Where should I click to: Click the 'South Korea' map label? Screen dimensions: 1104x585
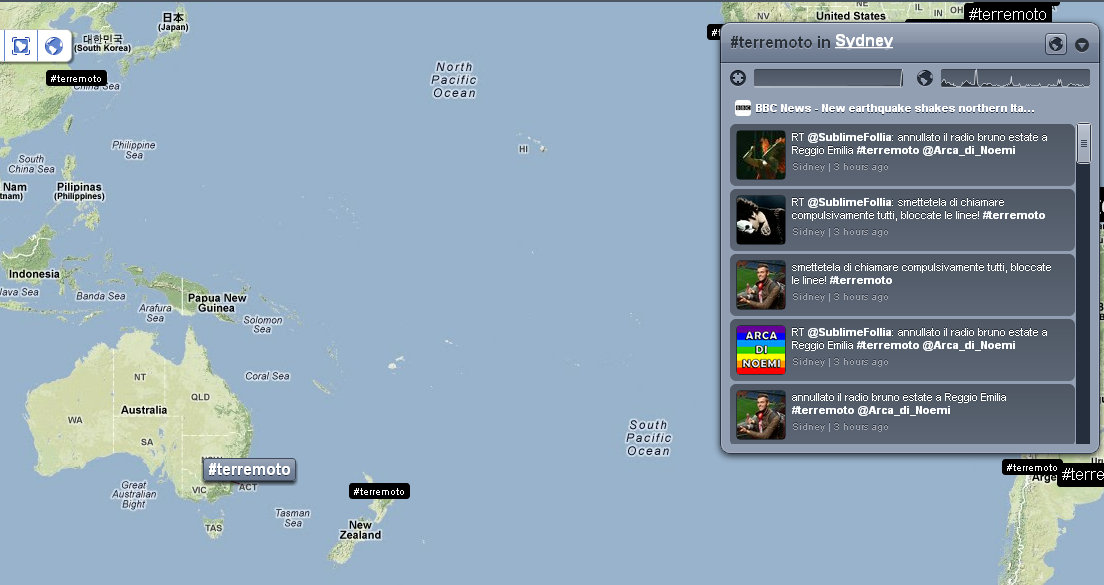[103, 43]
